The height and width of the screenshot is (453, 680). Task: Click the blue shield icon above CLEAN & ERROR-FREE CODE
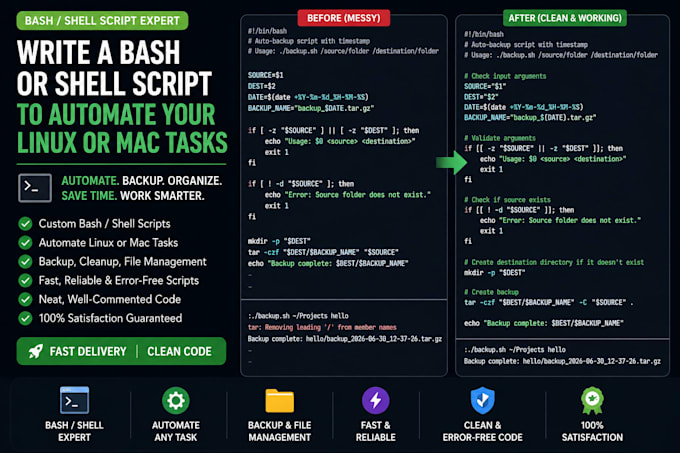pos(482,400)
